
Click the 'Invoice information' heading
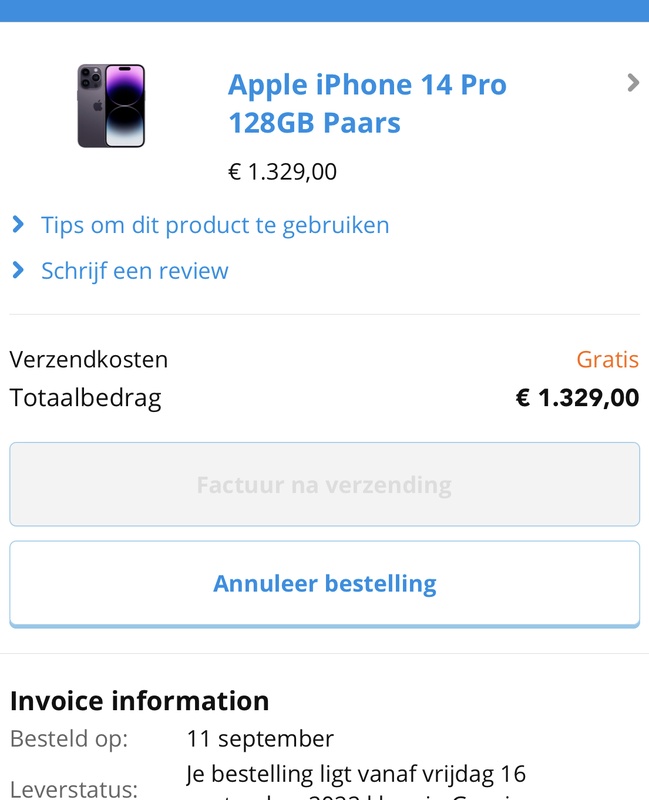click(139, 700)
